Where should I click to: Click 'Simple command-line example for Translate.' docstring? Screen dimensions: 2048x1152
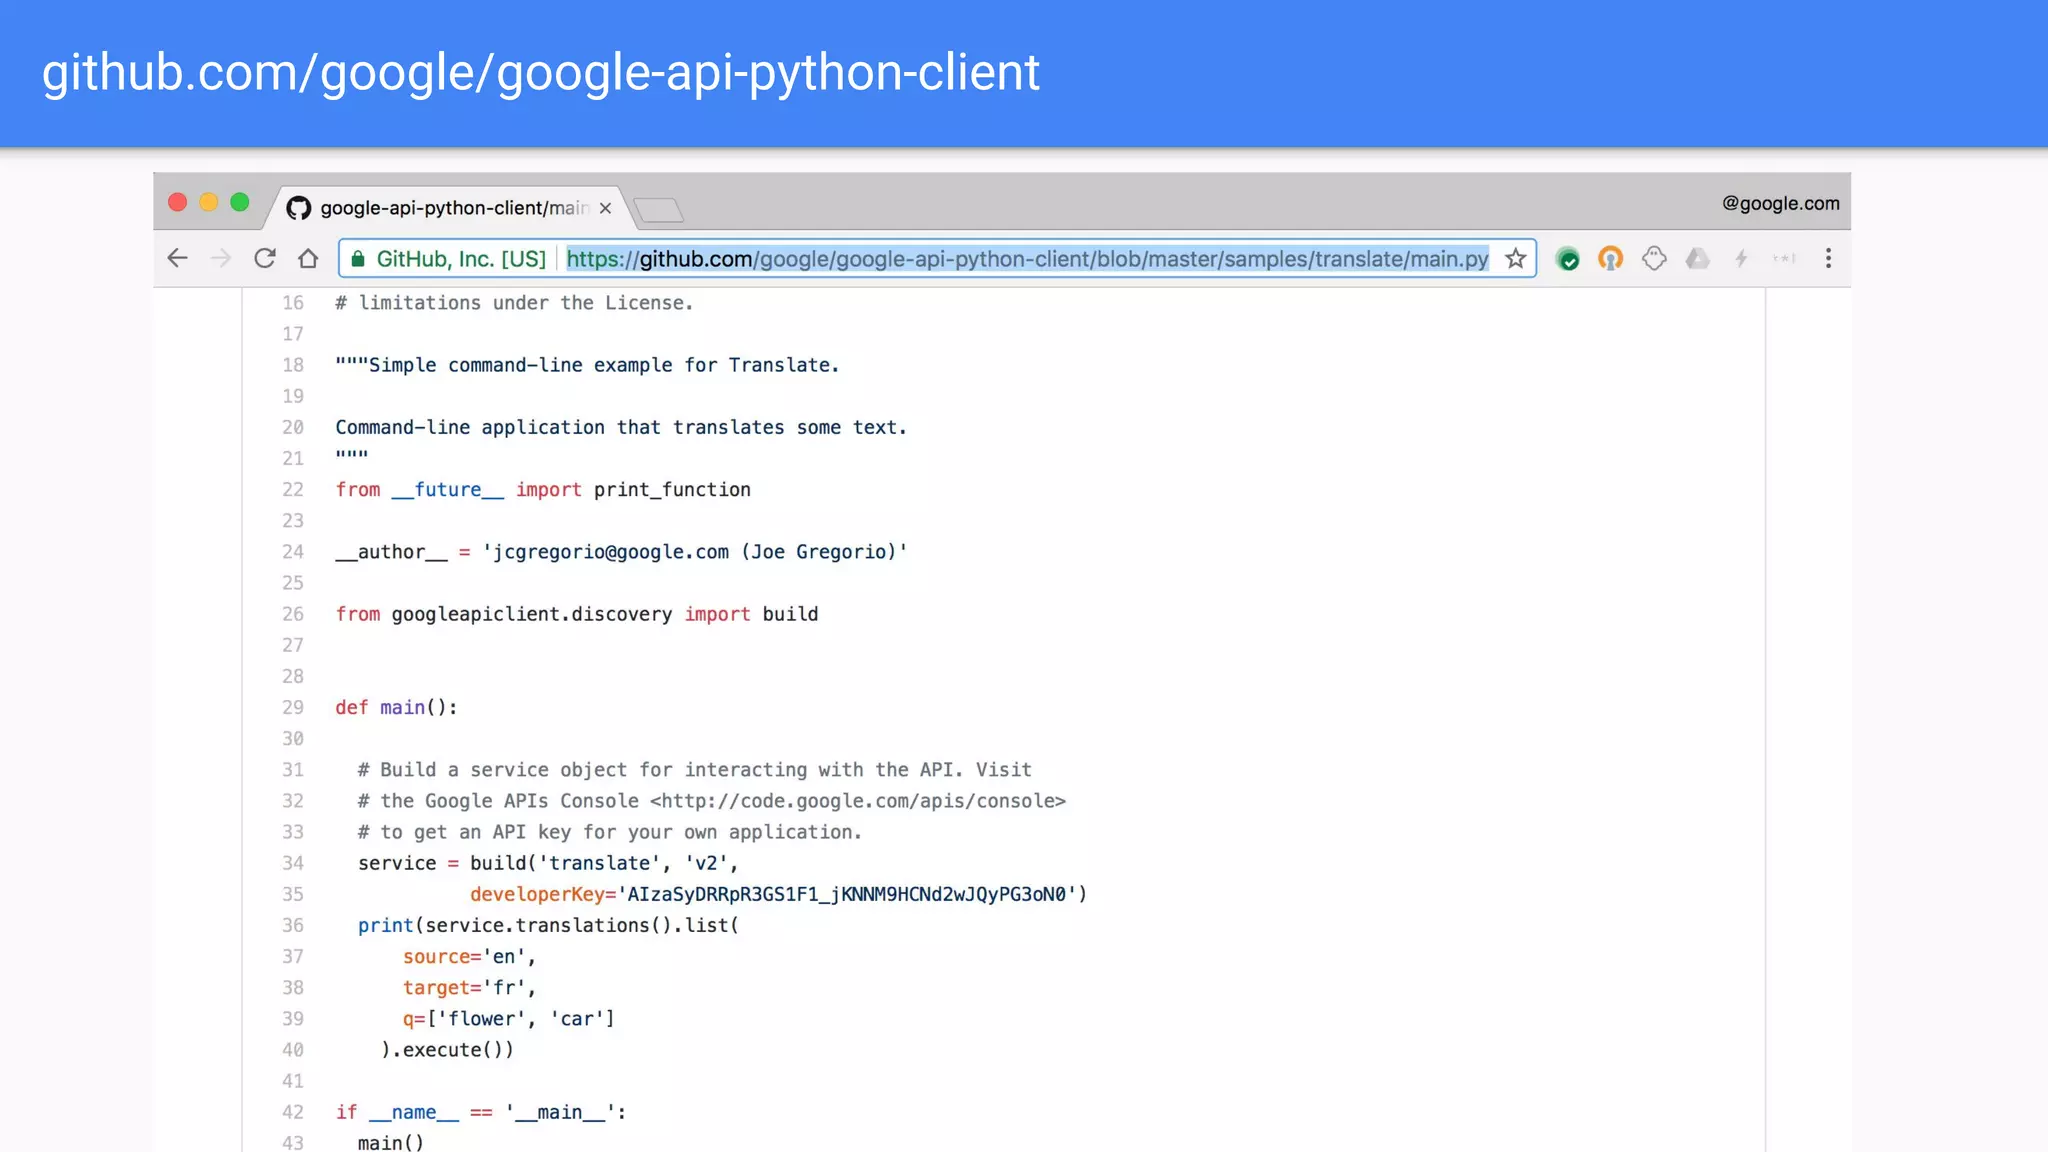click(604, 366)
